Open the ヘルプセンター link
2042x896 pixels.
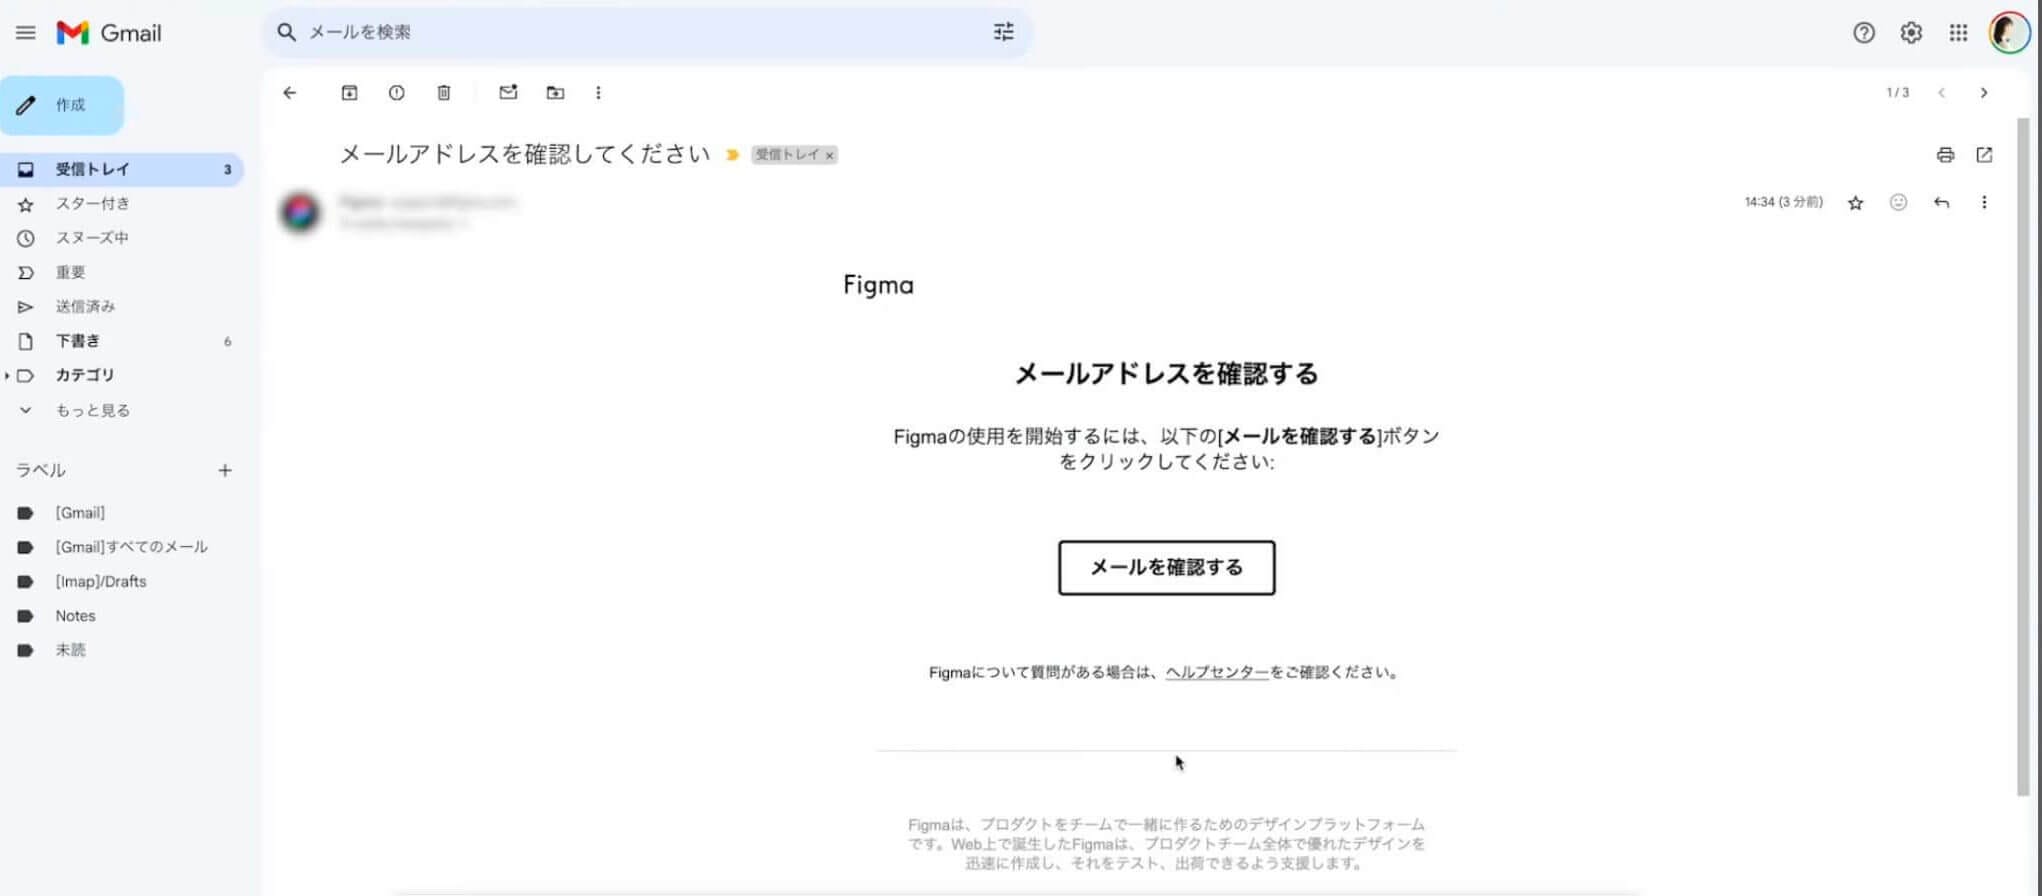point(1216,673)
